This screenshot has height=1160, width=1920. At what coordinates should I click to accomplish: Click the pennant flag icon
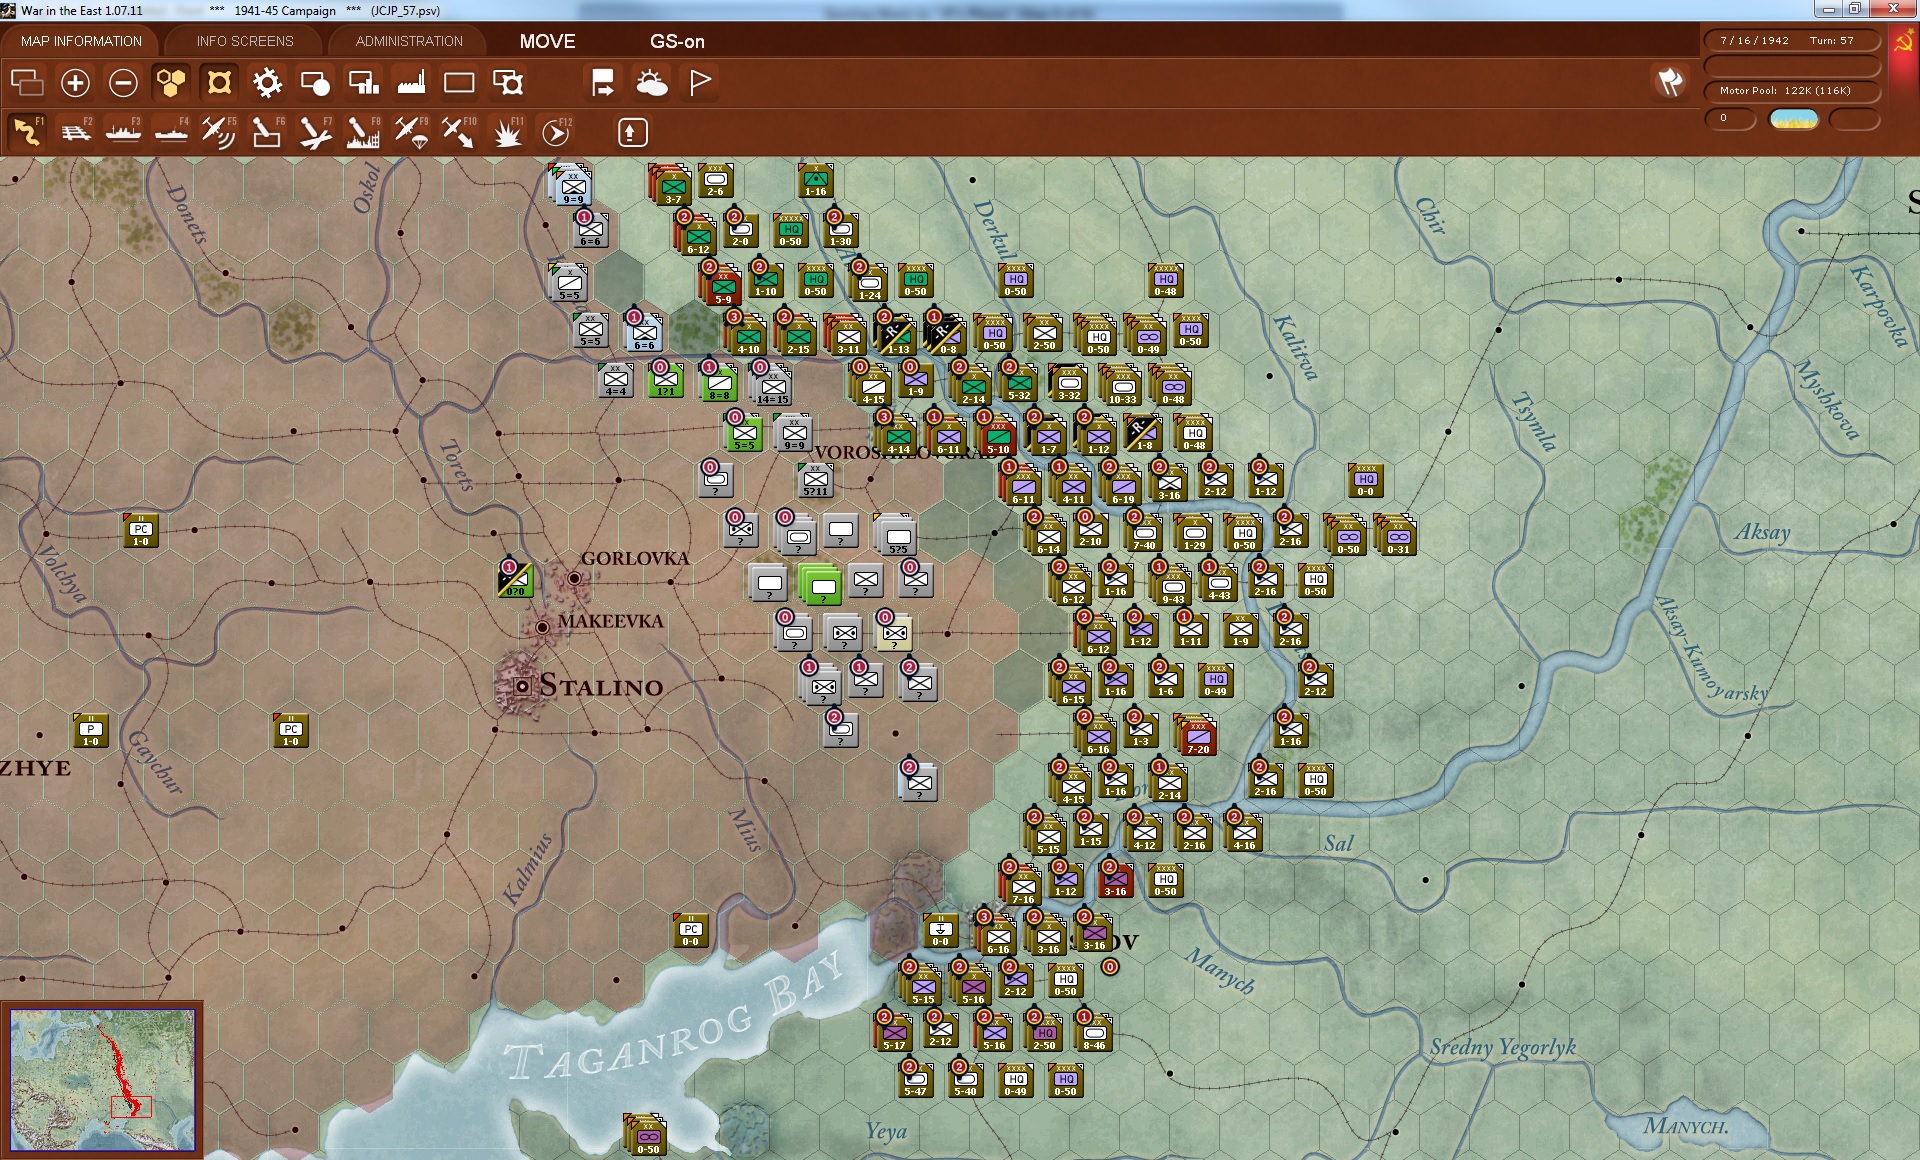coord(700,82)
